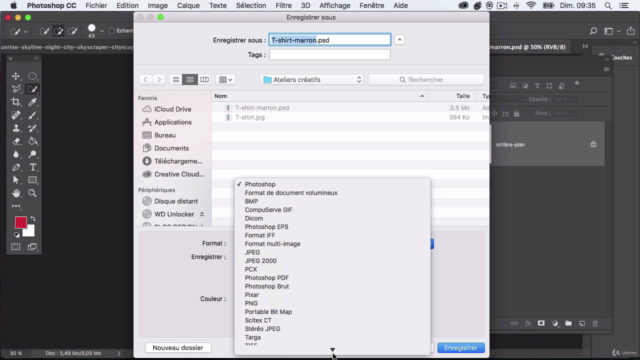Choose Photoshop PDF from the format list
640x360 pixels.
tap(267, 278)
